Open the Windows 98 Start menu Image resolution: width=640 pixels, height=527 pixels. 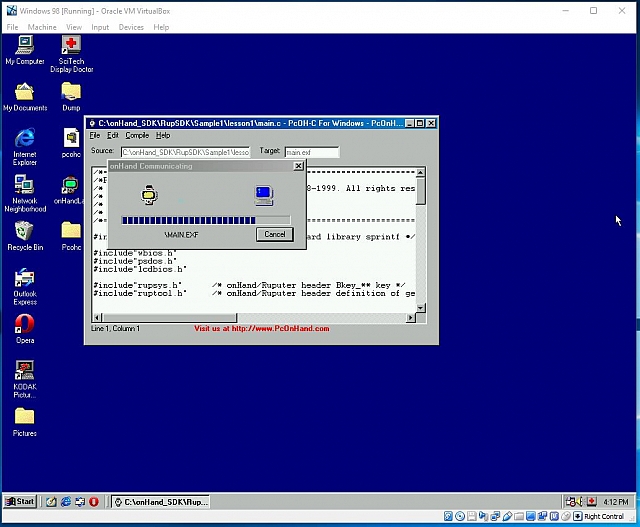pyautogui.click(x=20, y=502)
